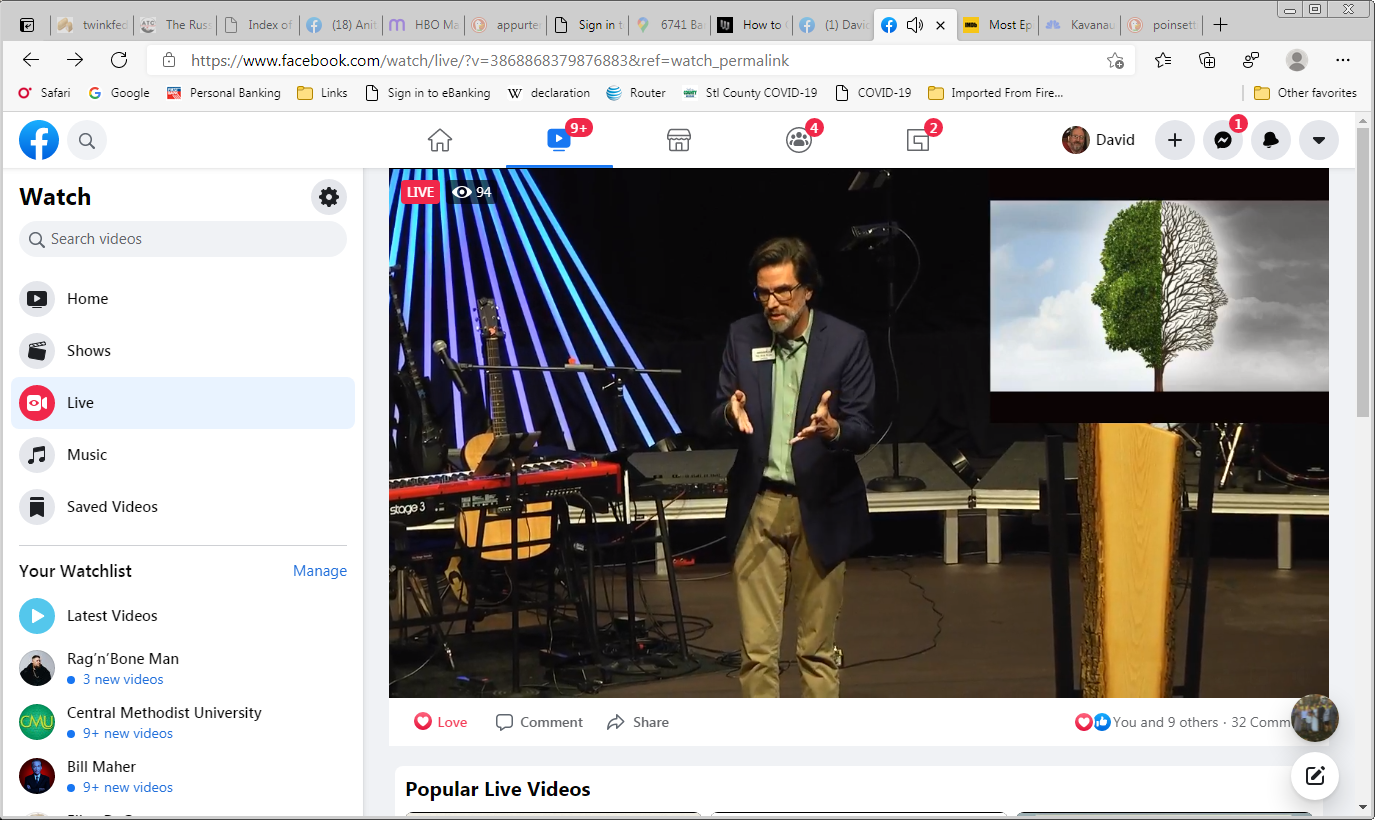Open the Marketplace storefront icon

click(x=679, y=140)
